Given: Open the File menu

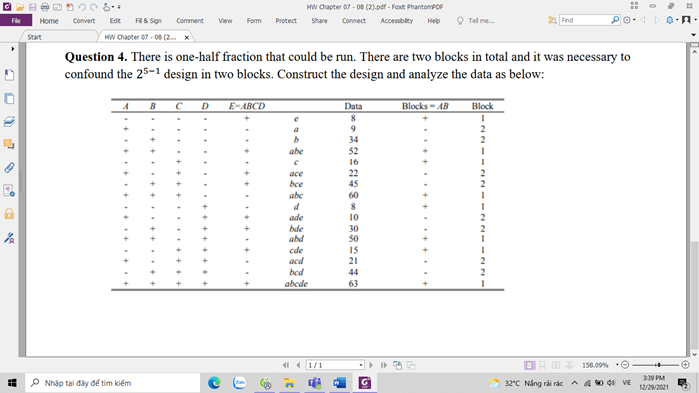Looking at the screenshot, I should [x=16, y=20].
